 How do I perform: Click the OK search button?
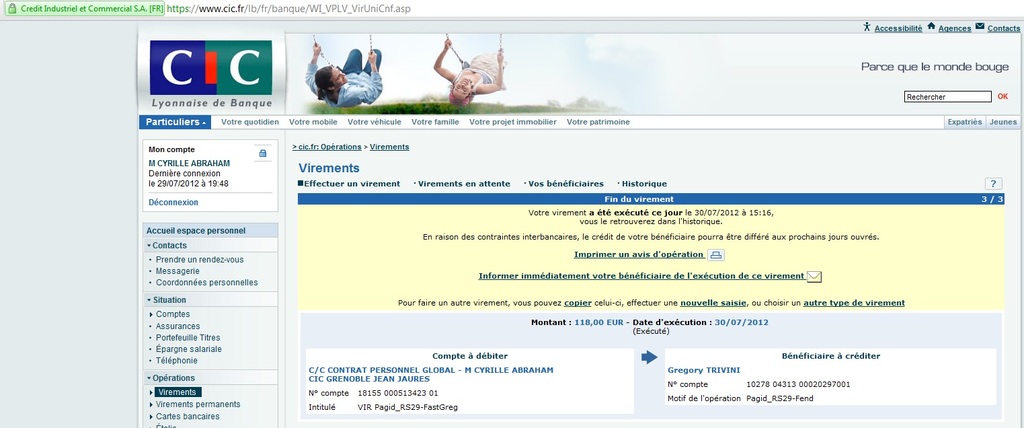tap(1002, 97)
